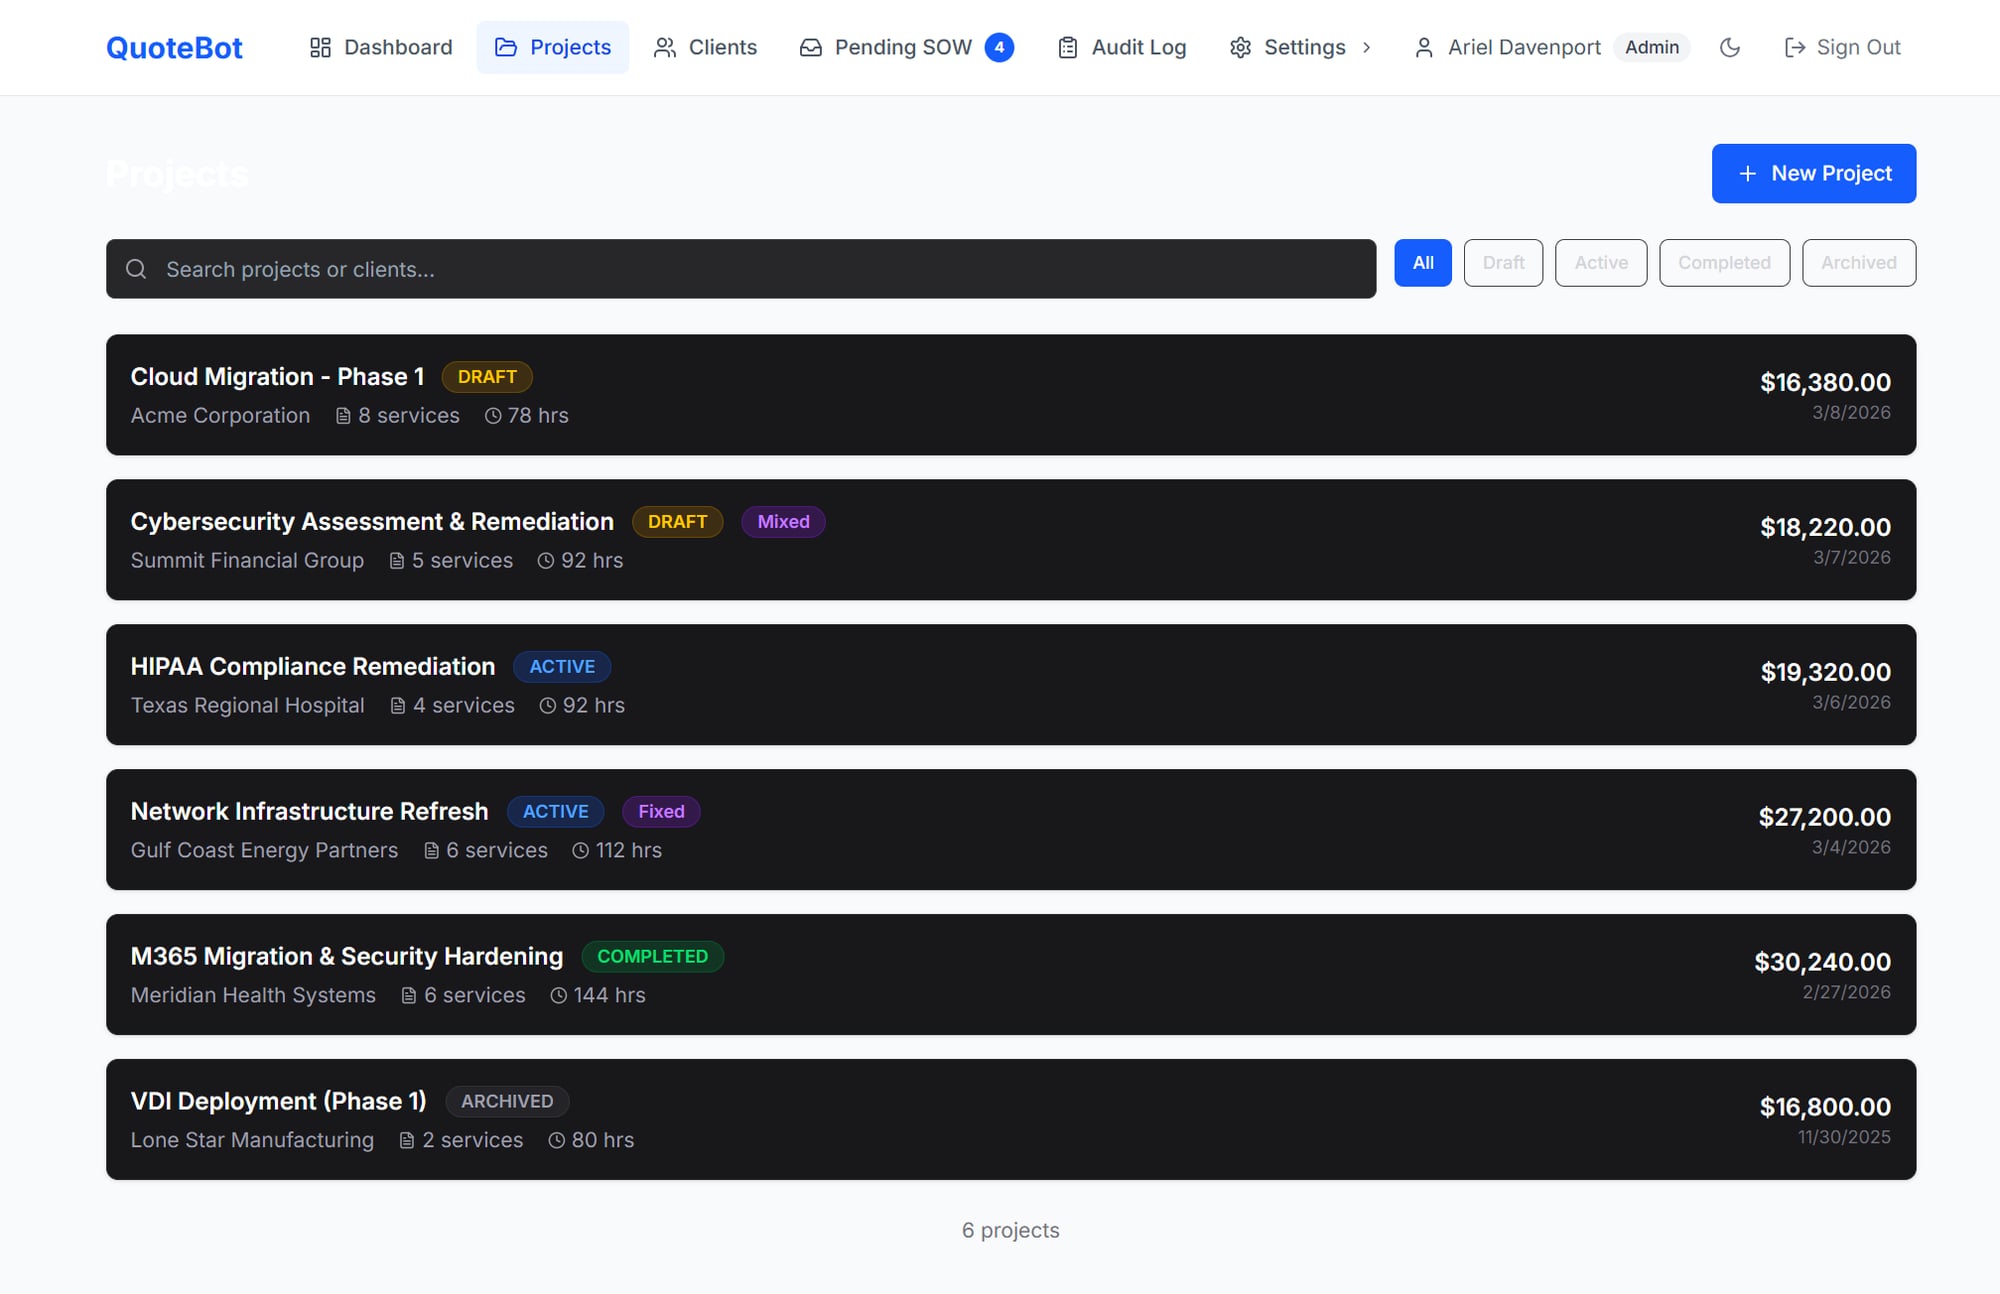This screenshot has height=1294, width=2000.
Task: Click the Ariel Davenport profile icon
Action: tap(1423, 47)
